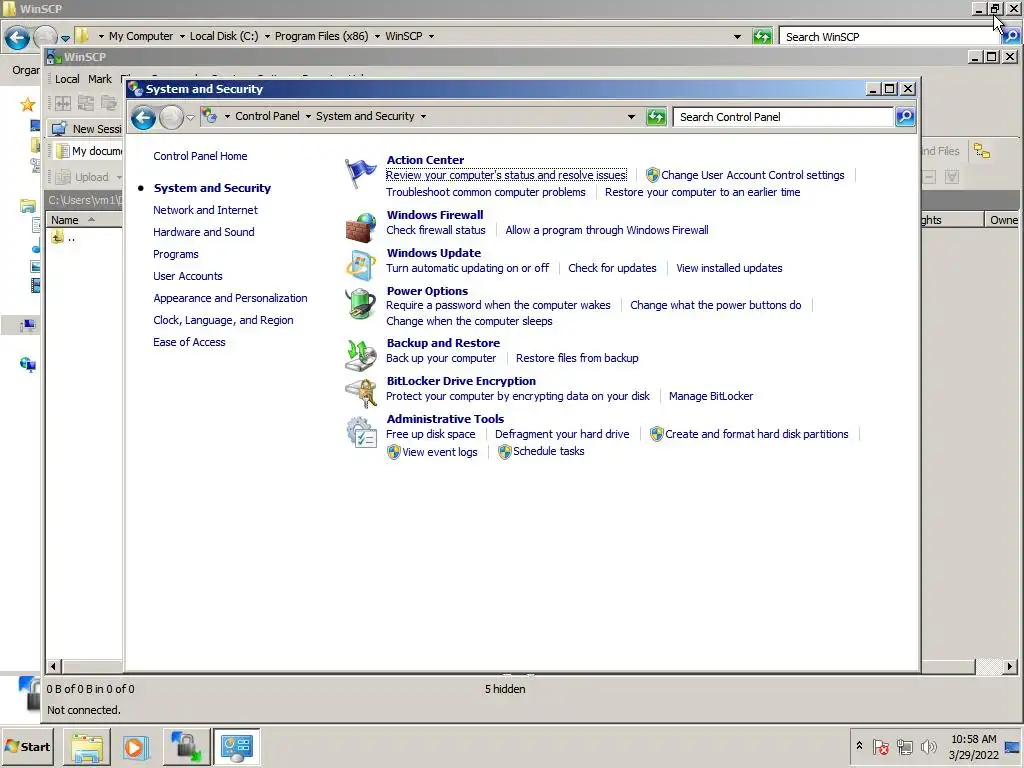Click the Control Panel forward arrow button
The width and height of the screenshot is (1024, 768).
point(171,118)
